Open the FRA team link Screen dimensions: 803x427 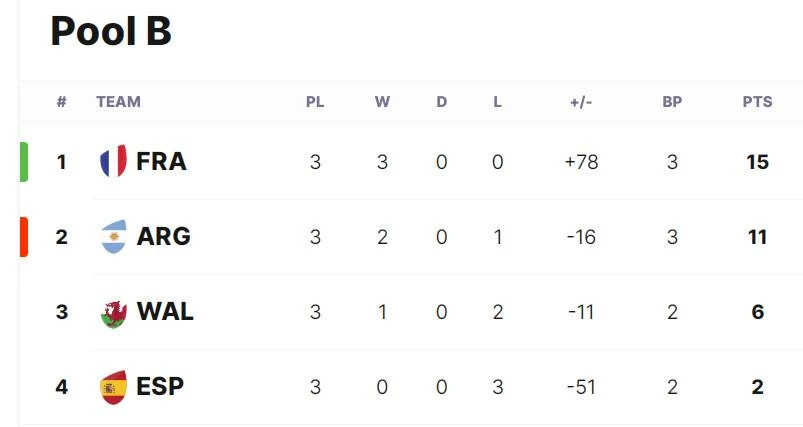tap(161, 161)
